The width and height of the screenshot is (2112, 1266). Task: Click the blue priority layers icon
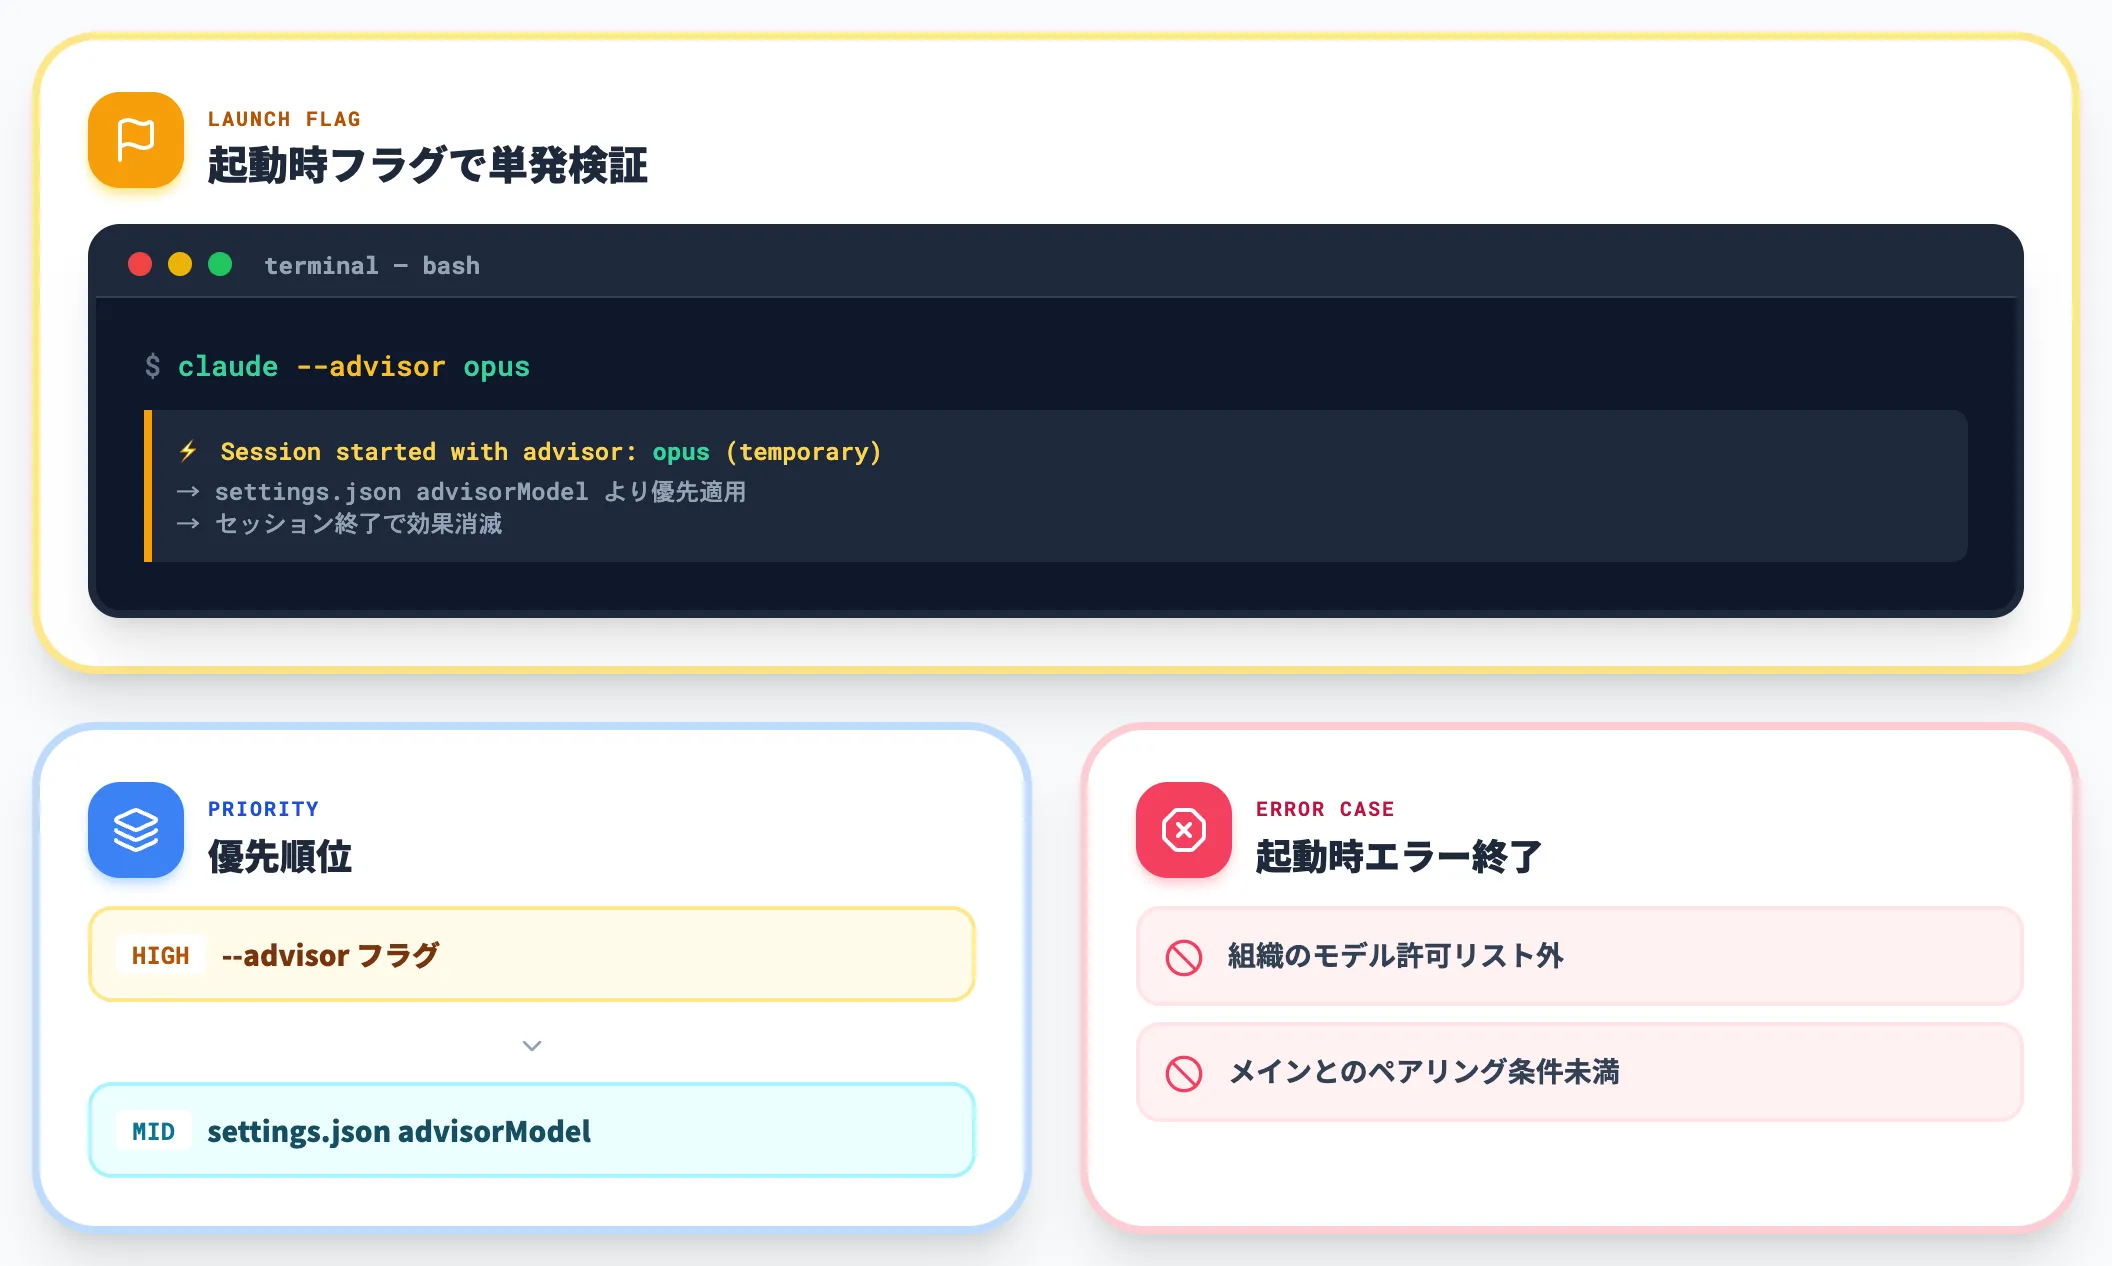136,830
